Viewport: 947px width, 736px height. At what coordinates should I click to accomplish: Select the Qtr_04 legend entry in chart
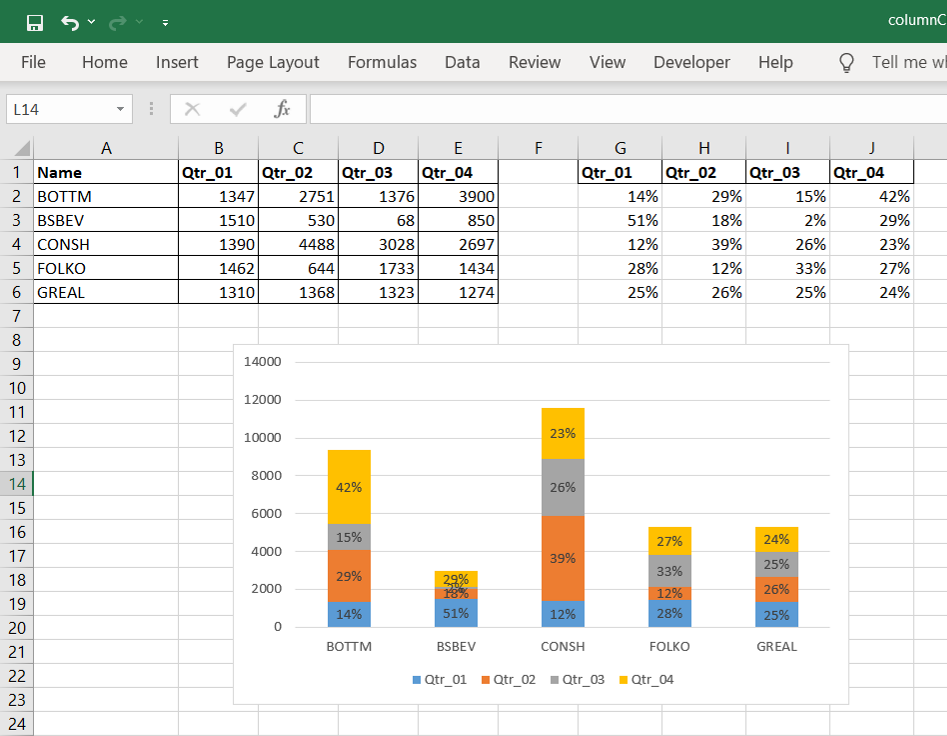tap(646, 680)
